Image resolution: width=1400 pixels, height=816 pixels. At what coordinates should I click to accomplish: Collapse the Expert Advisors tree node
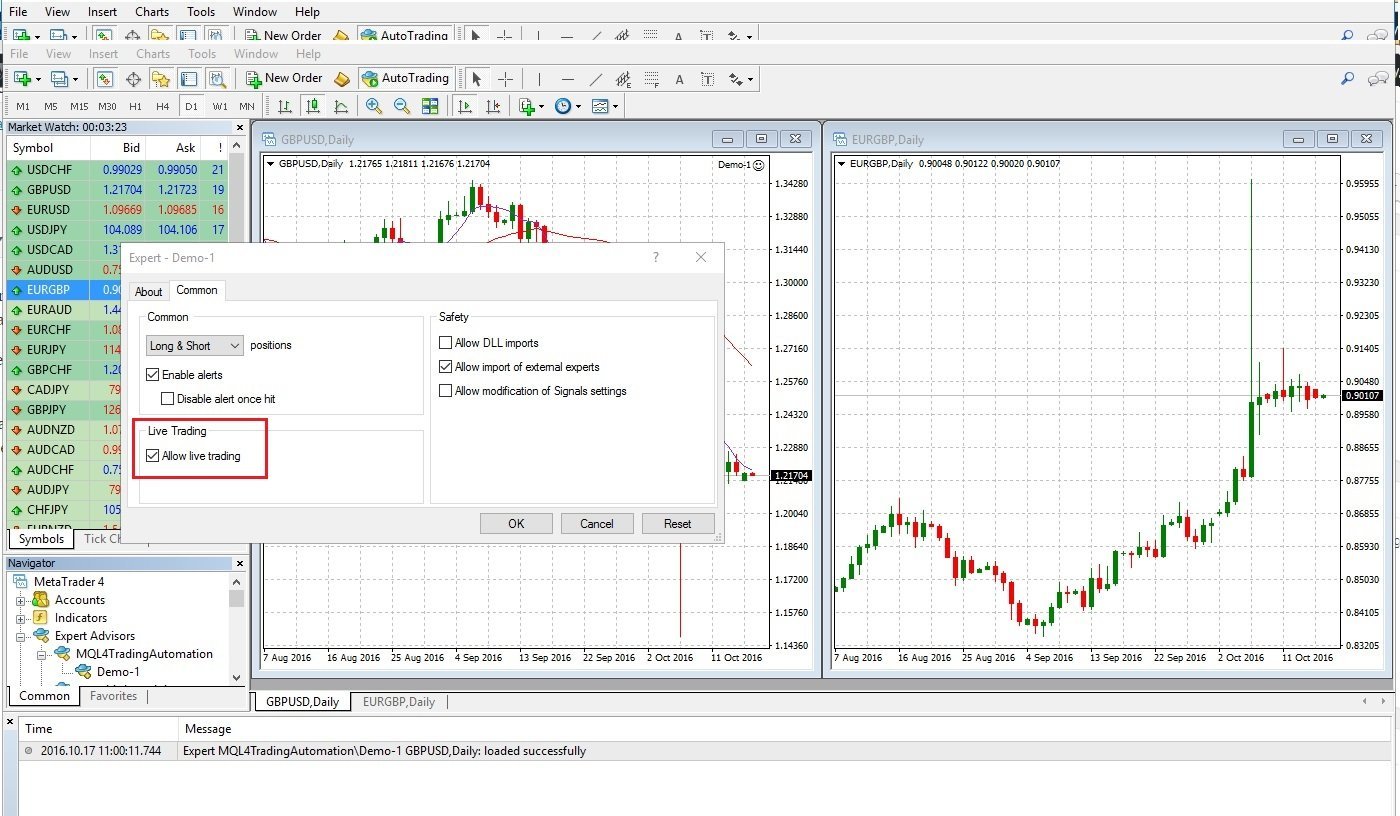[x=20, y=636]
